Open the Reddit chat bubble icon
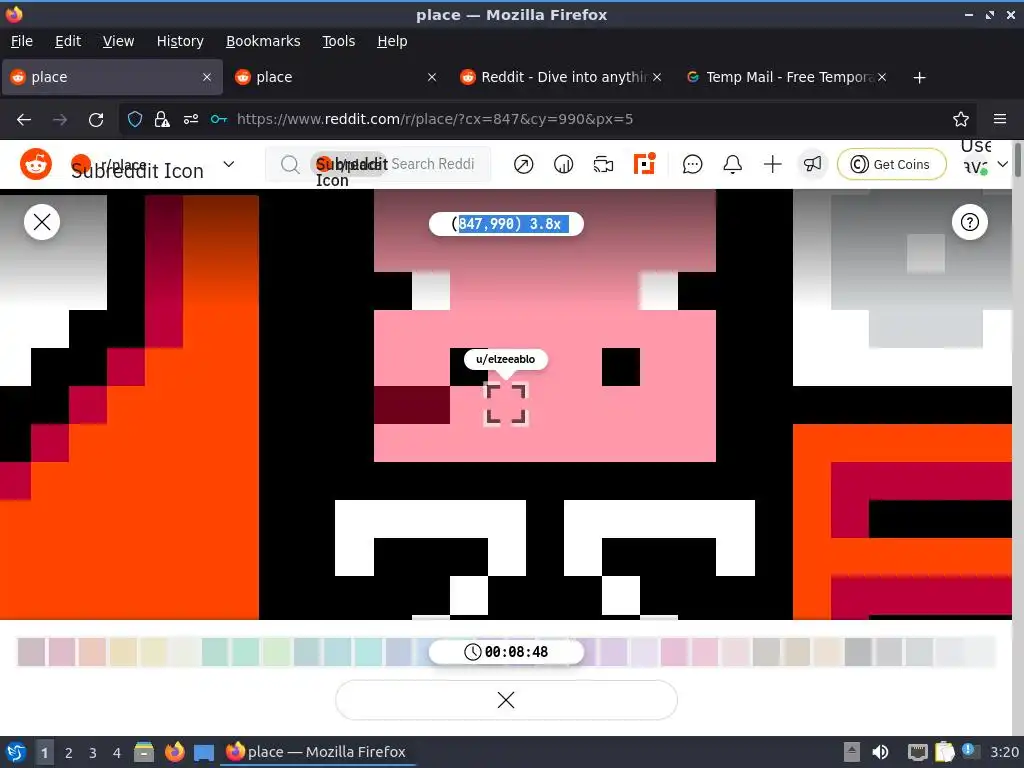Image resolution: width=1024 pixels, height=768 pixels. pyautogui.click(x=692, y=164)
